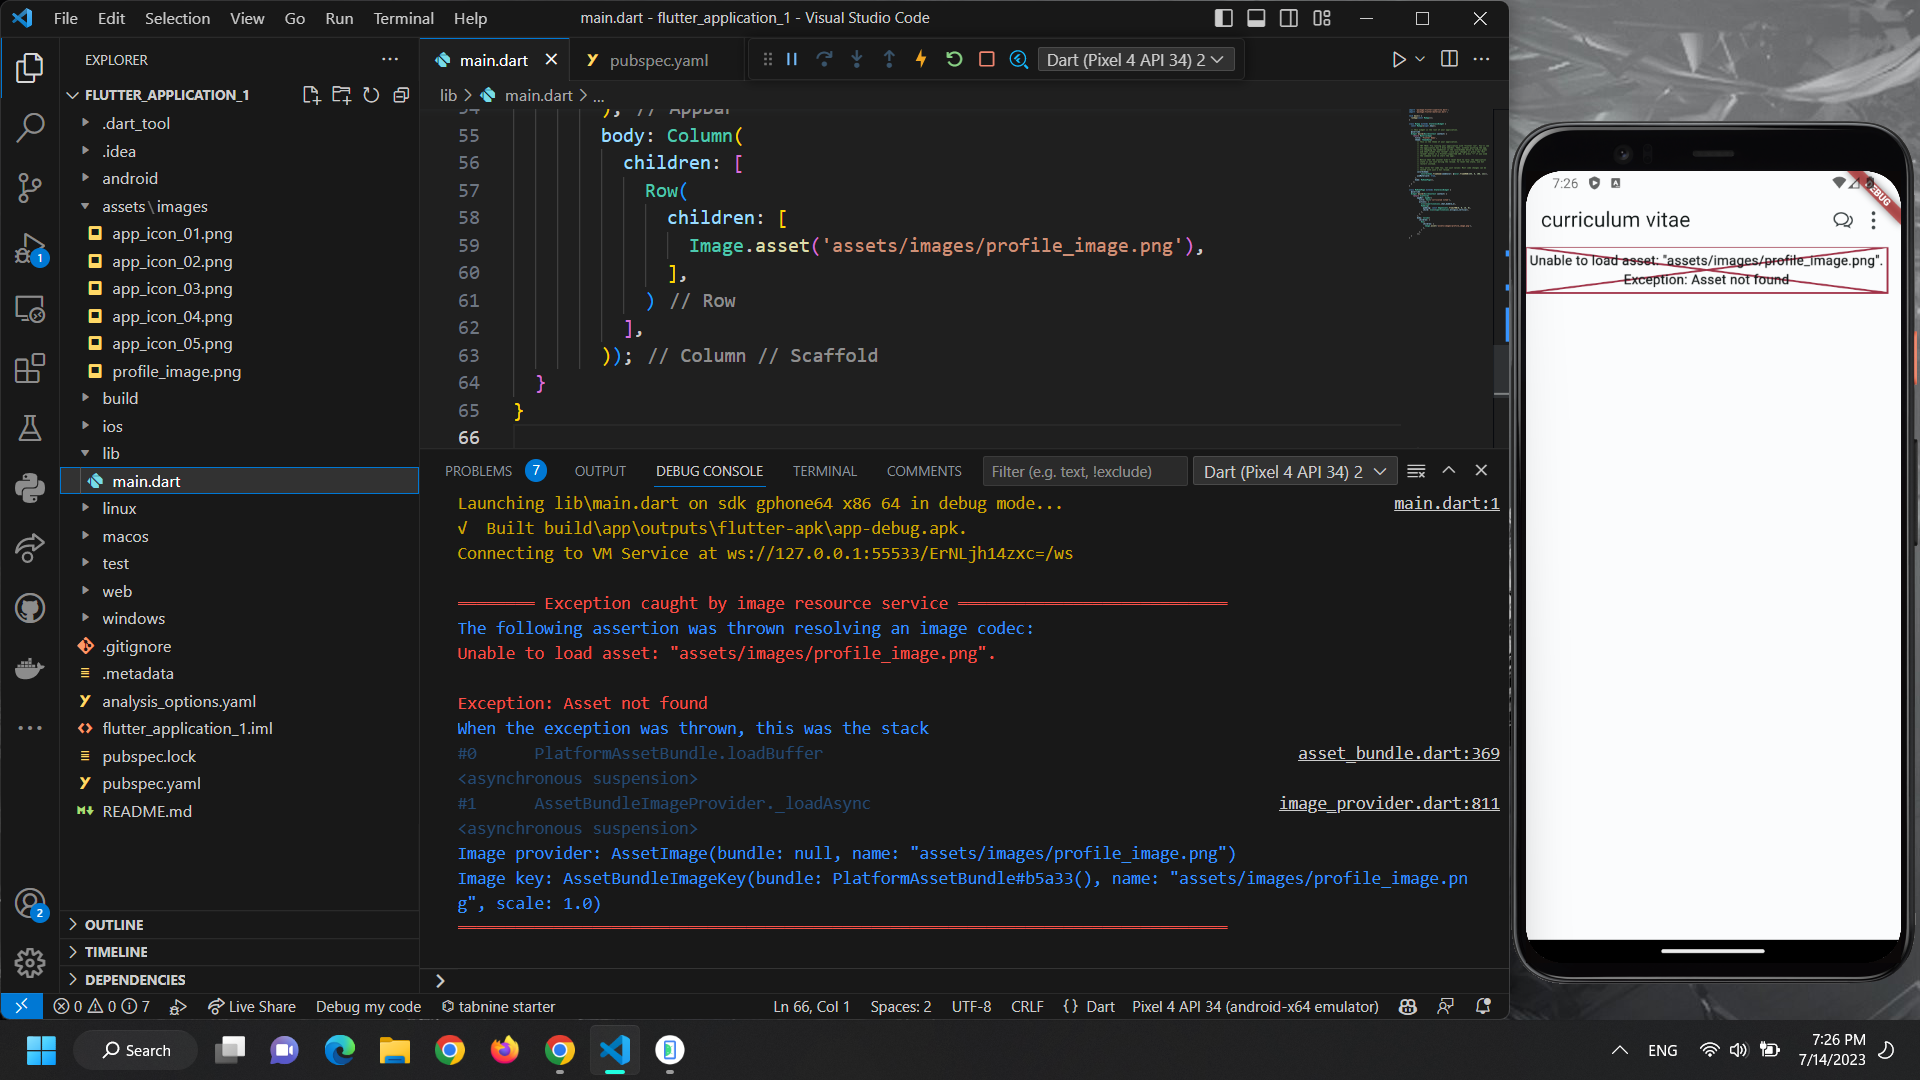Screen dimensions: 1920x1080
Task: Trigger Flutter Hot Reload lightning icon
Action: [921, 60]
